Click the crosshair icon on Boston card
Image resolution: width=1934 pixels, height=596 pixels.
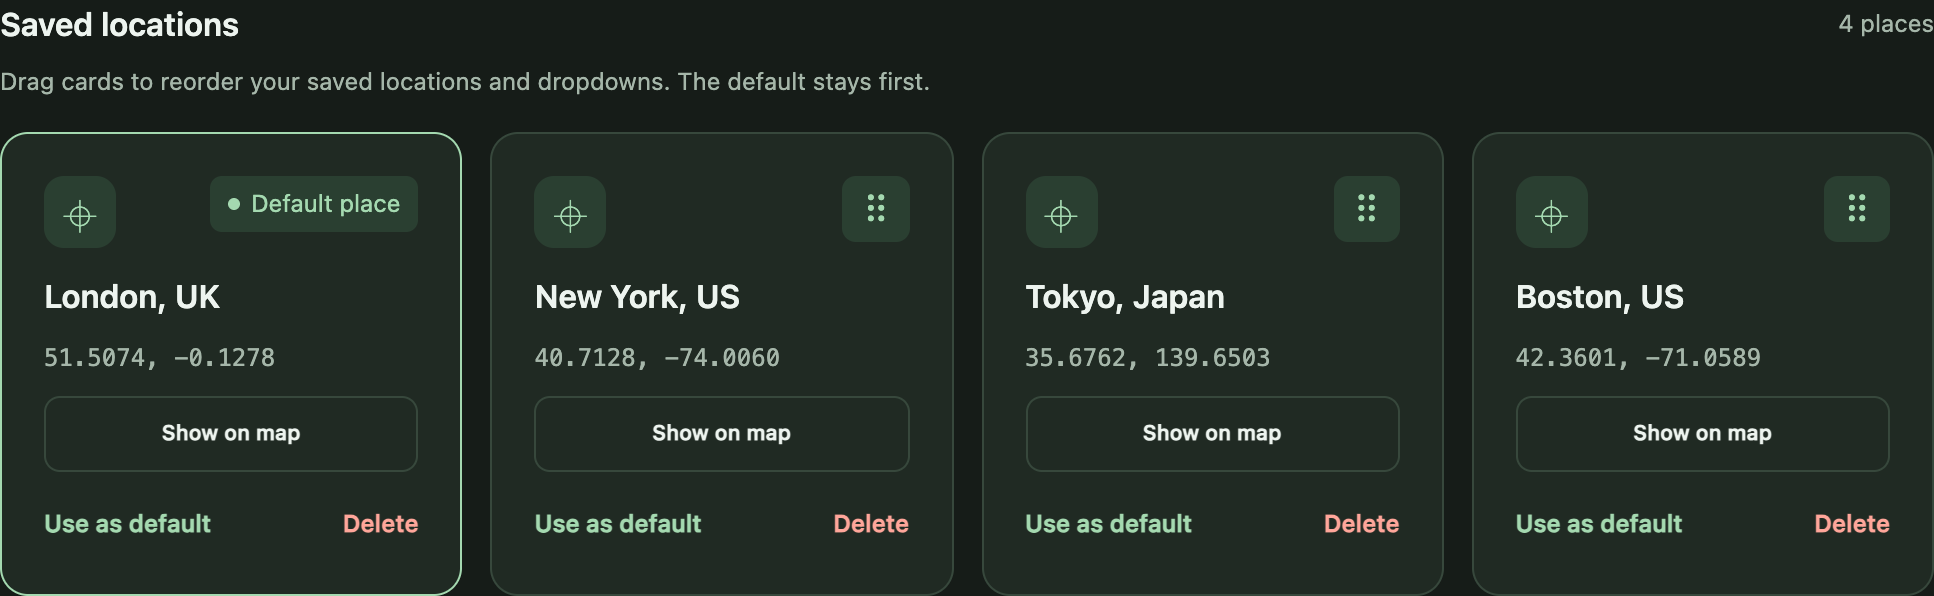(1552, 212)
